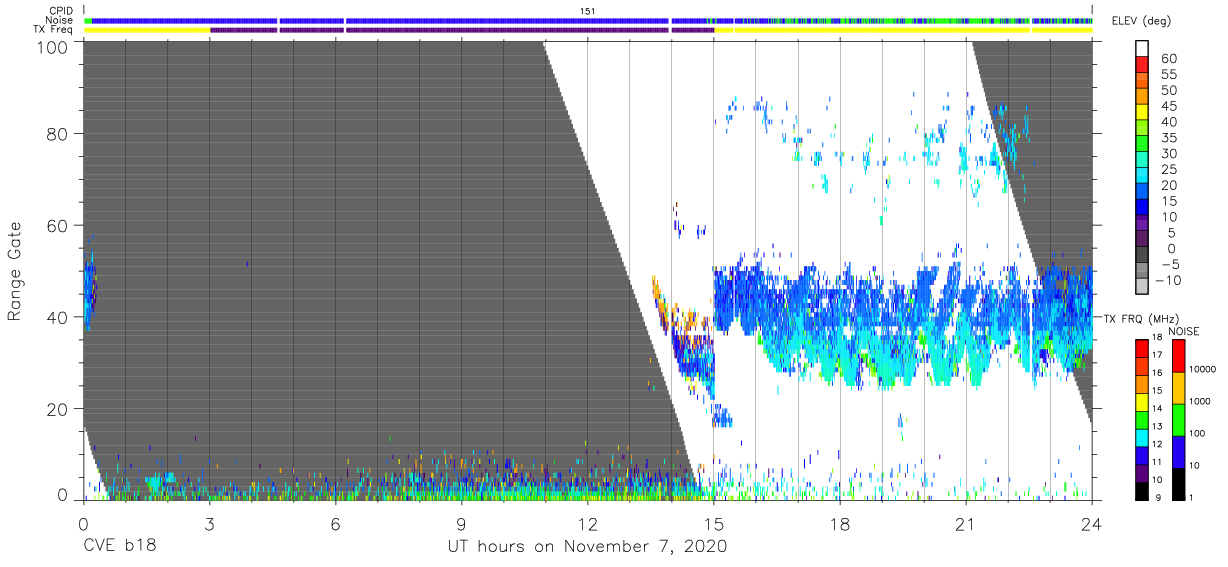1228x567 pixels.
Task: Click the 'CPID' label at top left
Action: tap(59, 10)
